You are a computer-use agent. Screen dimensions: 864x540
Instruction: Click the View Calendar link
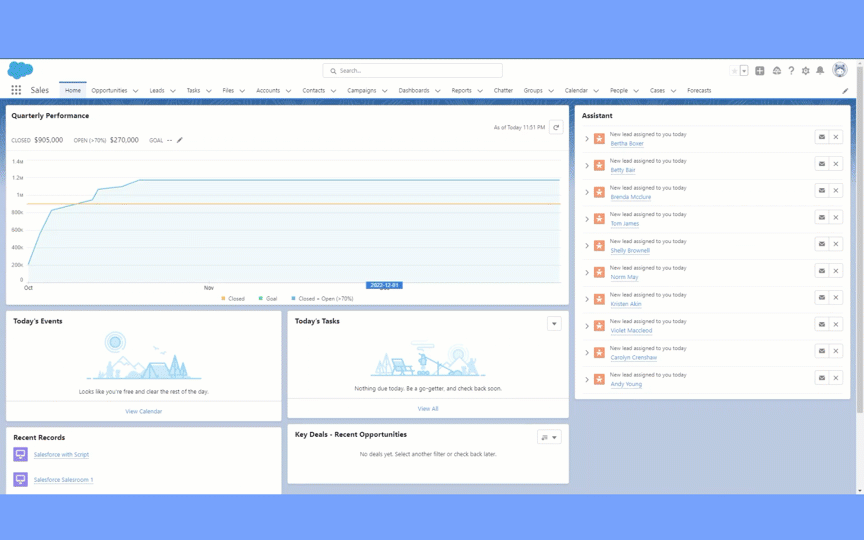[x=143, y=411]
